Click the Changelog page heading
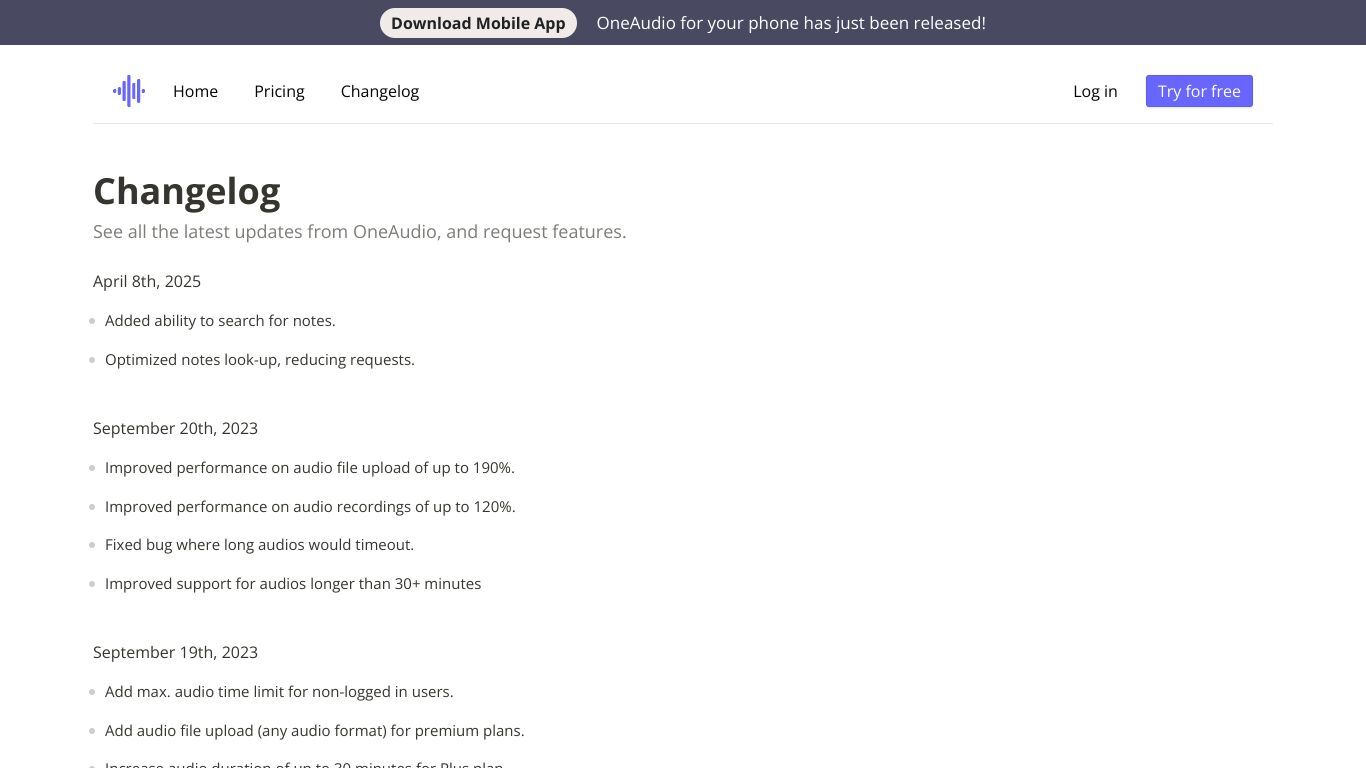Viewport: 1366px width, 768px height. tap(187, 191)
